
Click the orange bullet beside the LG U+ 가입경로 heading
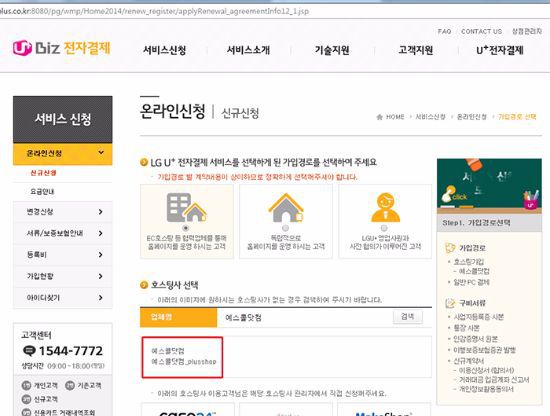144,162
